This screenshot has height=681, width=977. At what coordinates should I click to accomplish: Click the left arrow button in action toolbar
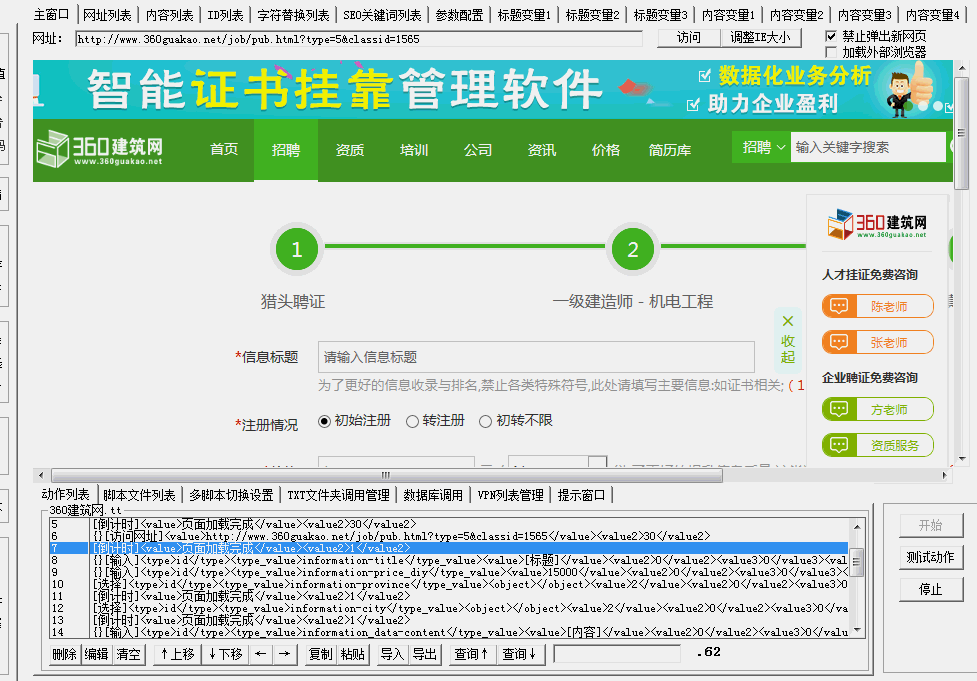pyautogui.click(x=261, y=654)
